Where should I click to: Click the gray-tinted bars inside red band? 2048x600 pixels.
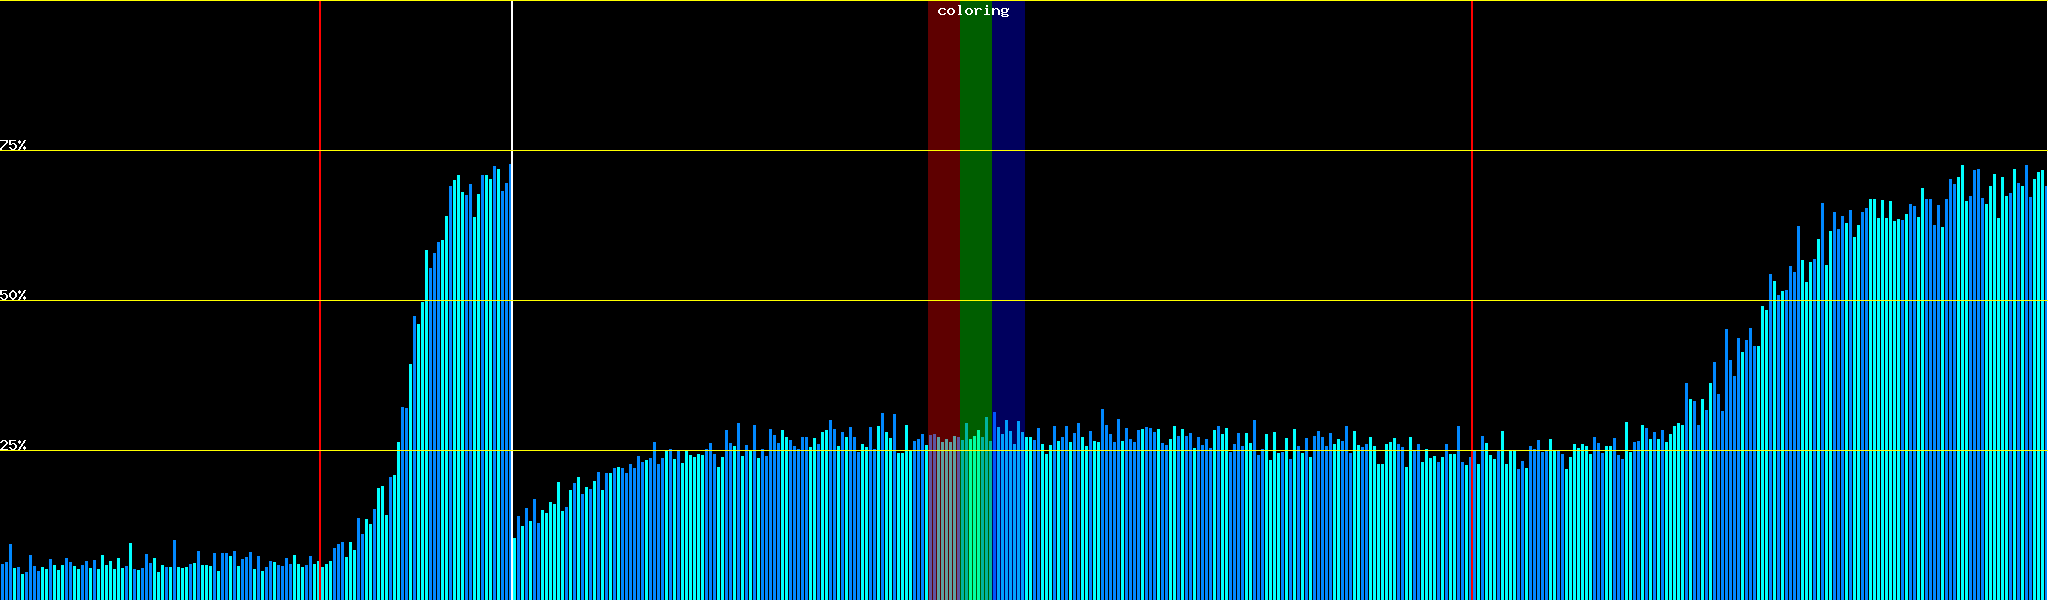943,520
